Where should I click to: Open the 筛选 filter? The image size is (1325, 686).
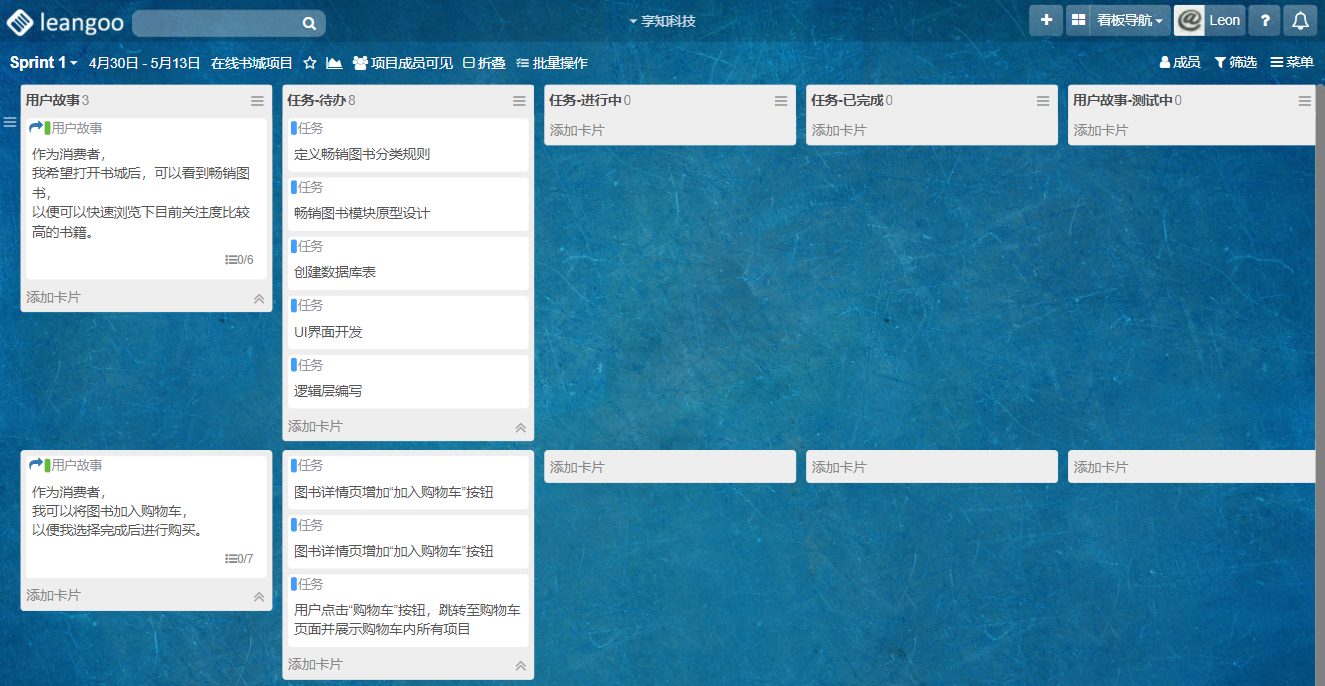tap(1235, 62)
